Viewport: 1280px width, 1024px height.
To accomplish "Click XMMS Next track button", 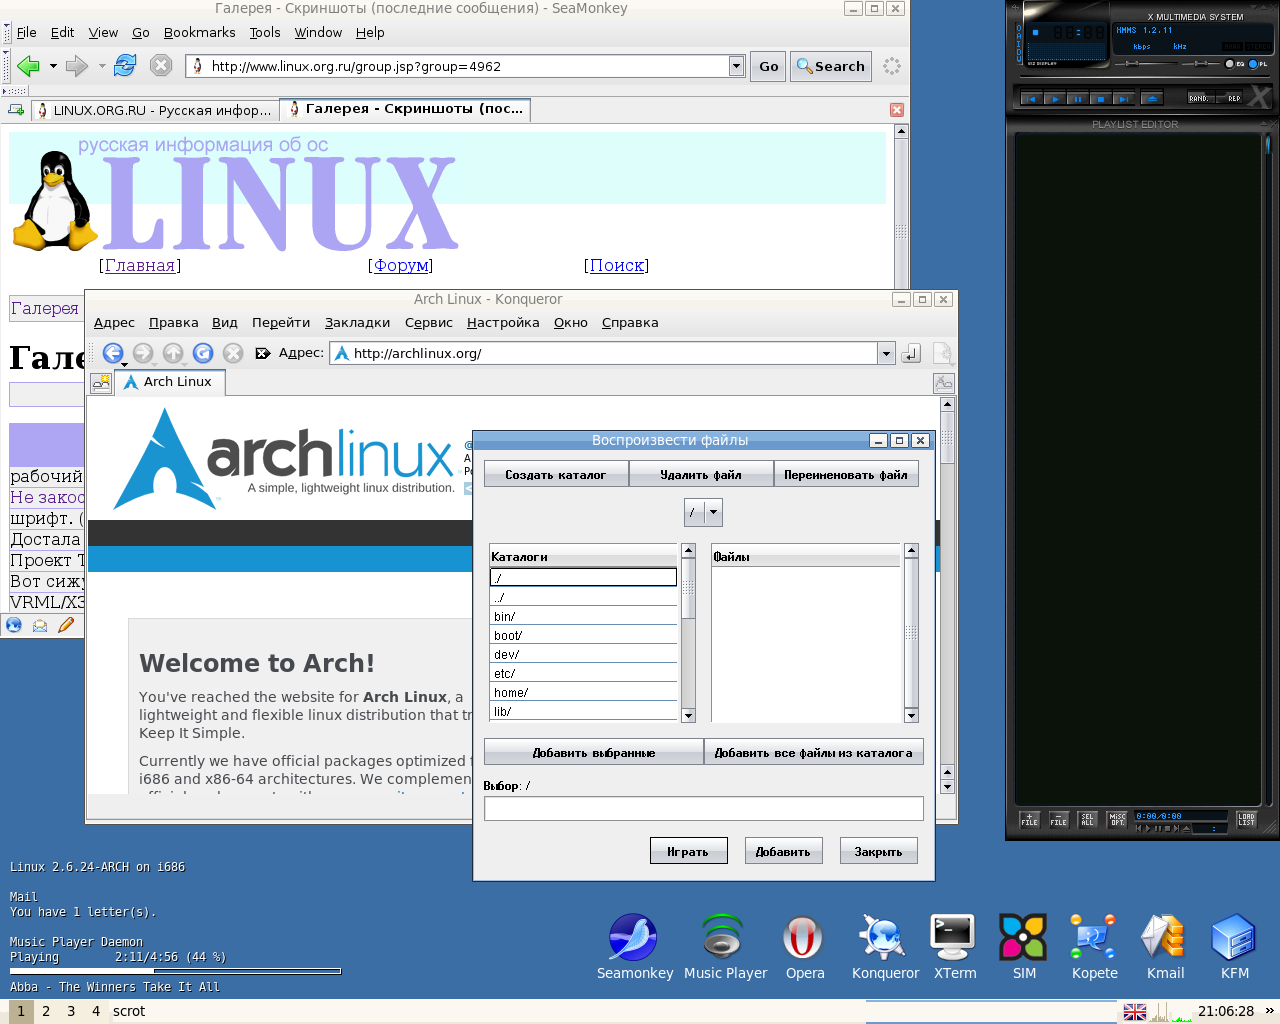I will click(1123, 98).
